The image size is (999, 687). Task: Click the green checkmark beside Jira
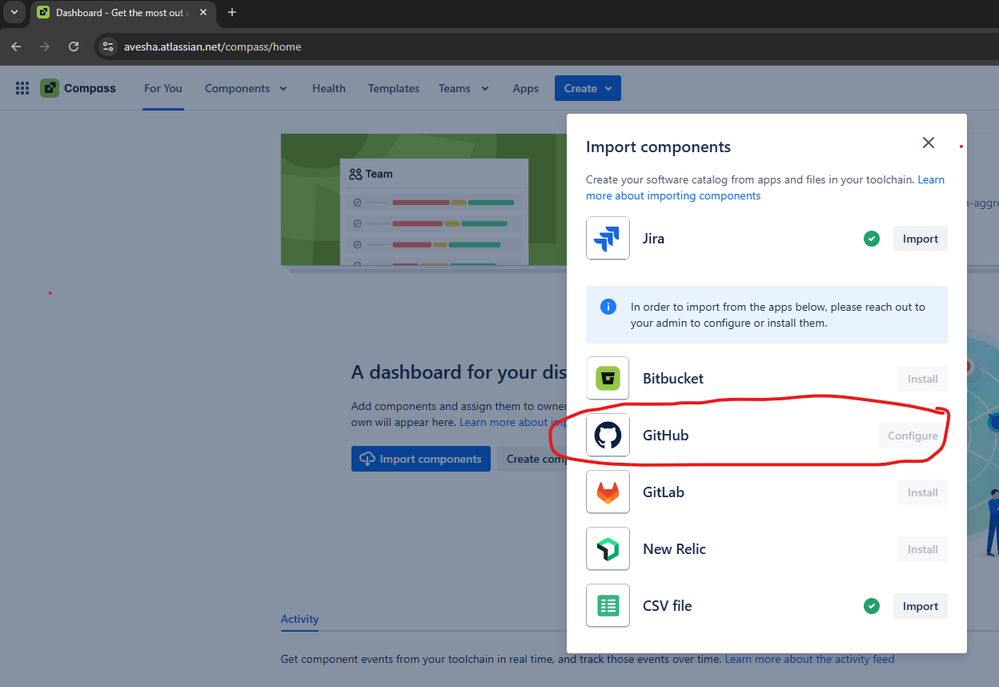click(871, 238)
